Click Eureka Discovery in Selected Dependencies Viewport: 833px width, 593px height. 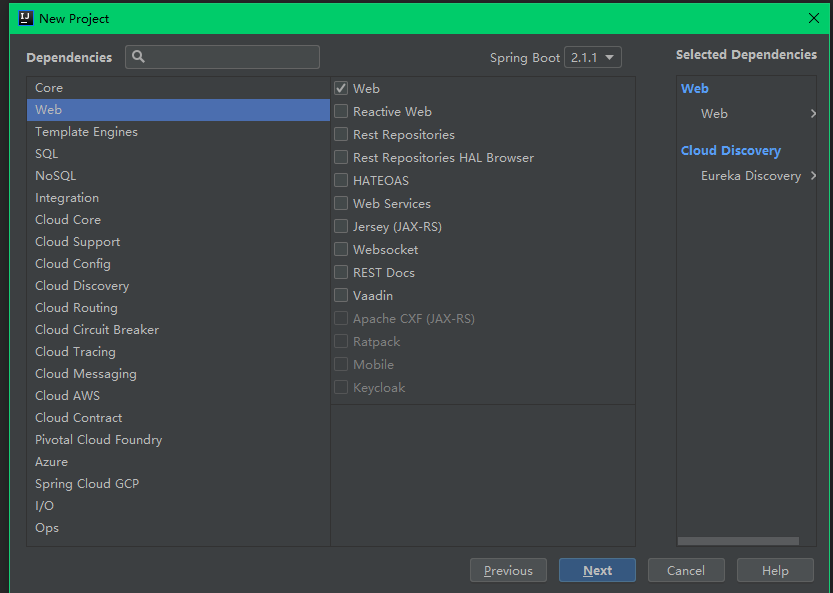(x=751, y=175)
